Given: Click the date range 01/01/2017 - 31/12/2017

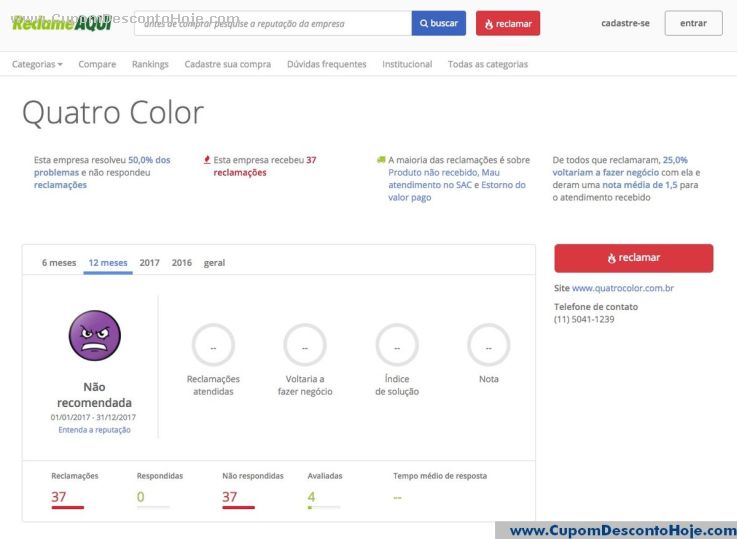Looking at the screenshot, I should coord(93,417).
